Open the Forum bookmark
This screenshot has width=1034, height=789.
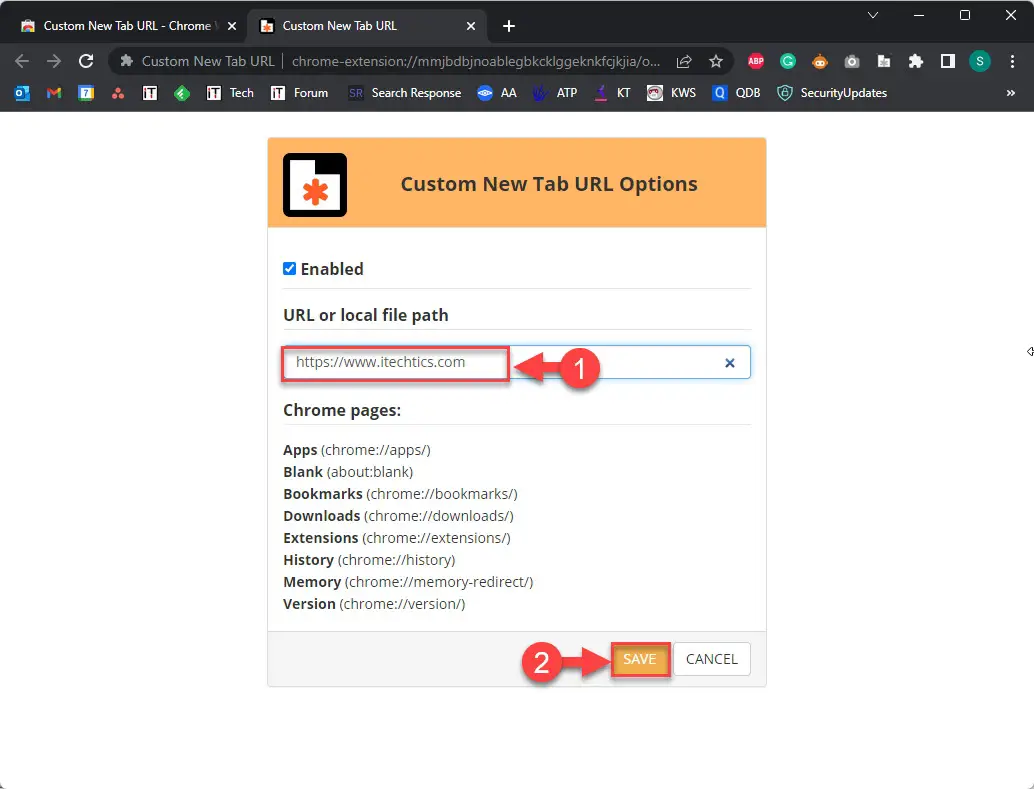click(299, 93)
